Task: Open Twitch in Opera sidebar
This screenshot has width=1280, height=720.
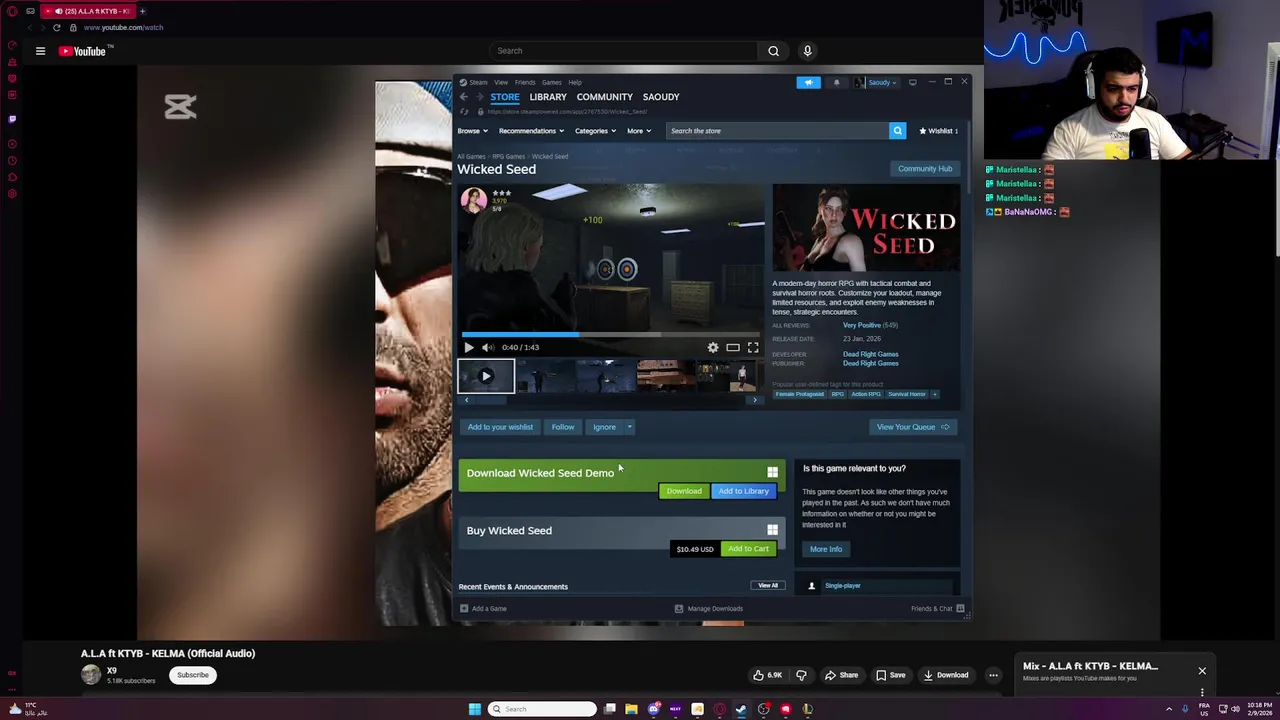Action: (12, 119)
